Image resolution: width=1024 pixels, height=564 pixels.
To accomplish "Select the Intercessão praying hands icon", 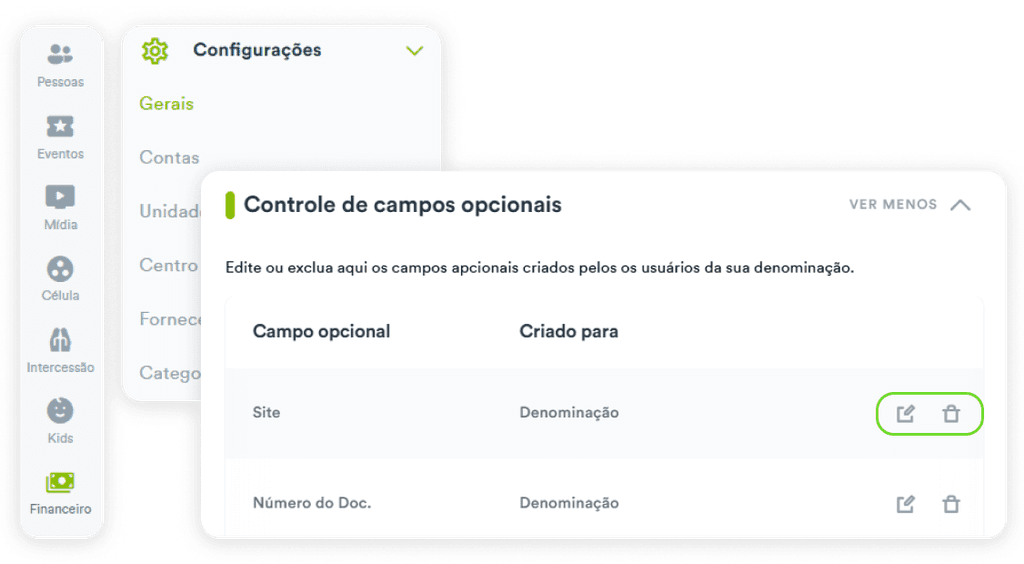I will (x=60, y=339).
